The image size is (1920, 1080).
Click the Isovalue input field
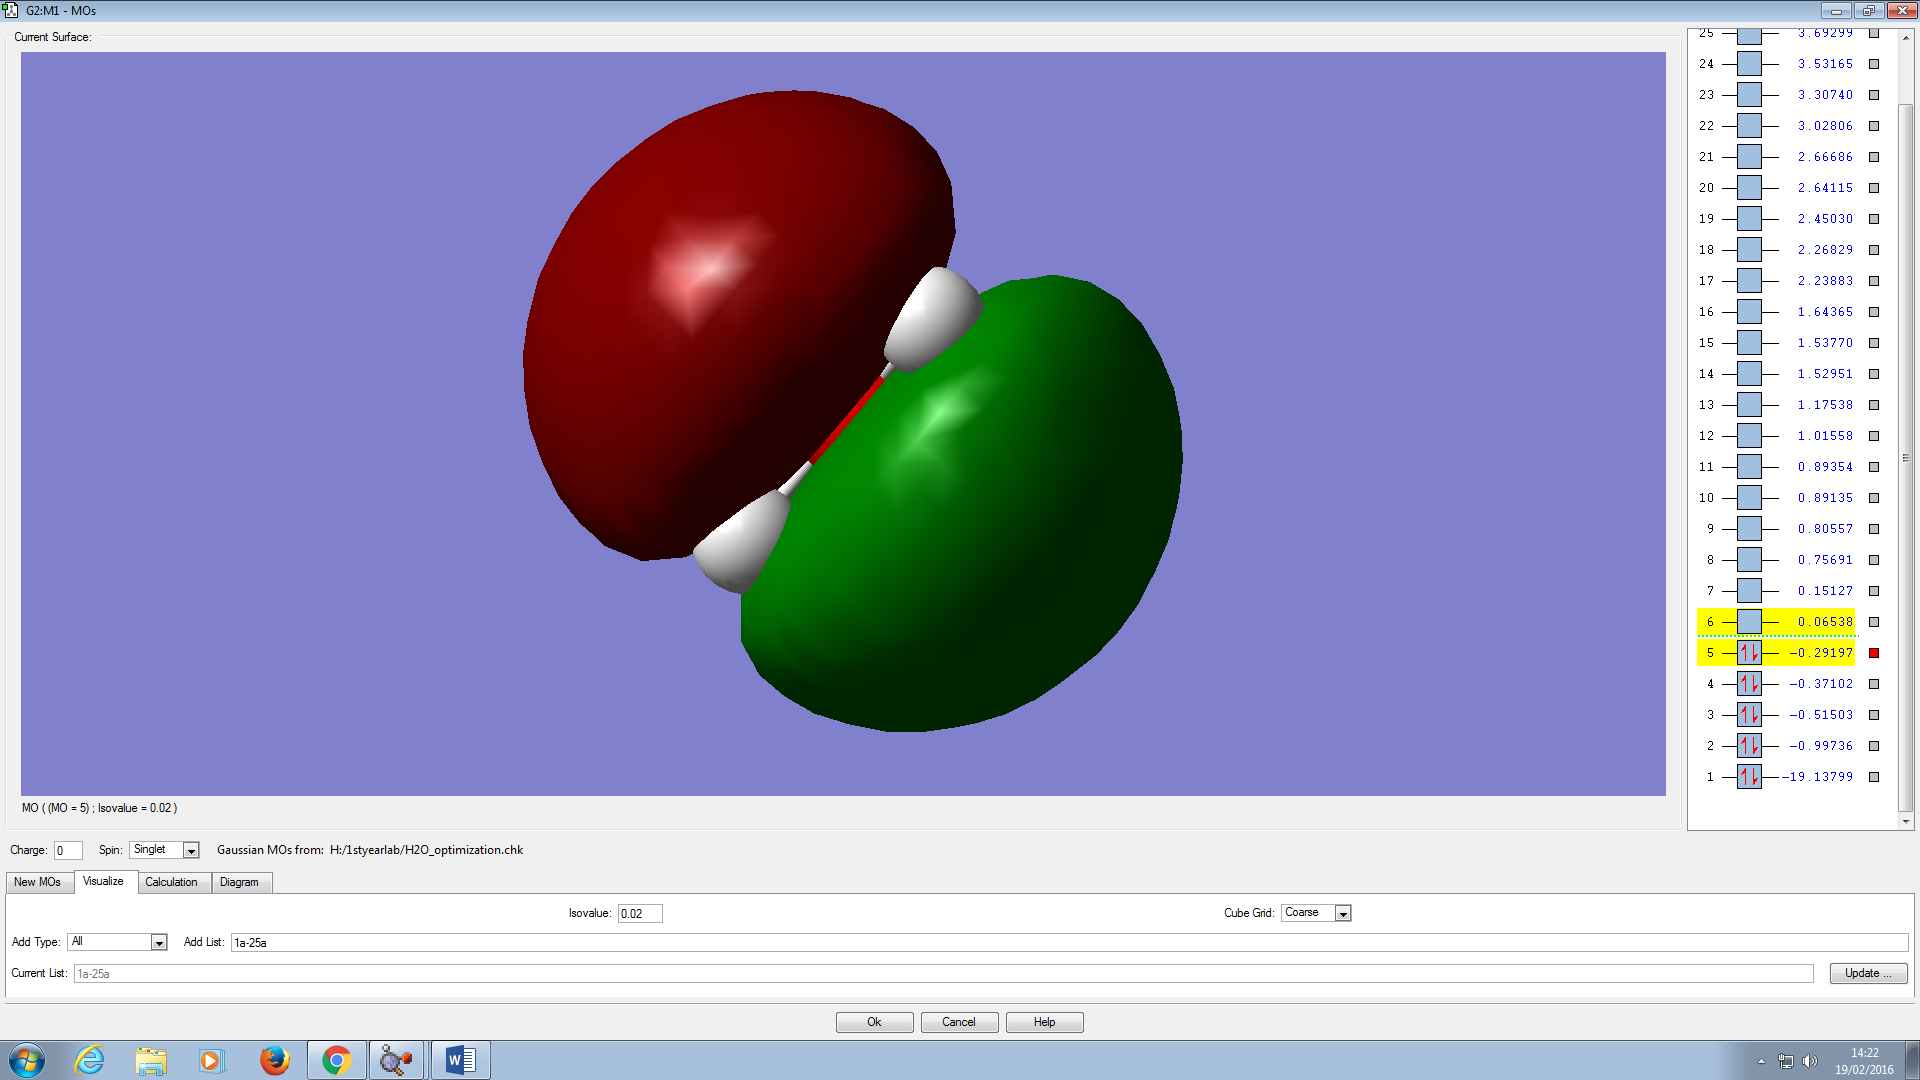[x=639, y=914]
